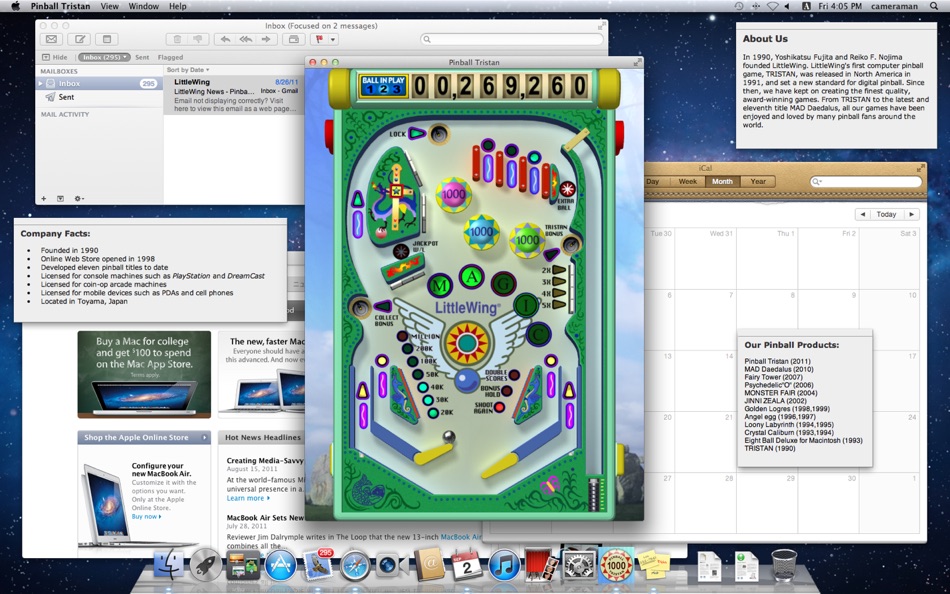This screenshot has width=950, height=594.
Task: Click the right yellow flipper in pinball
Action: coord(500,466)
